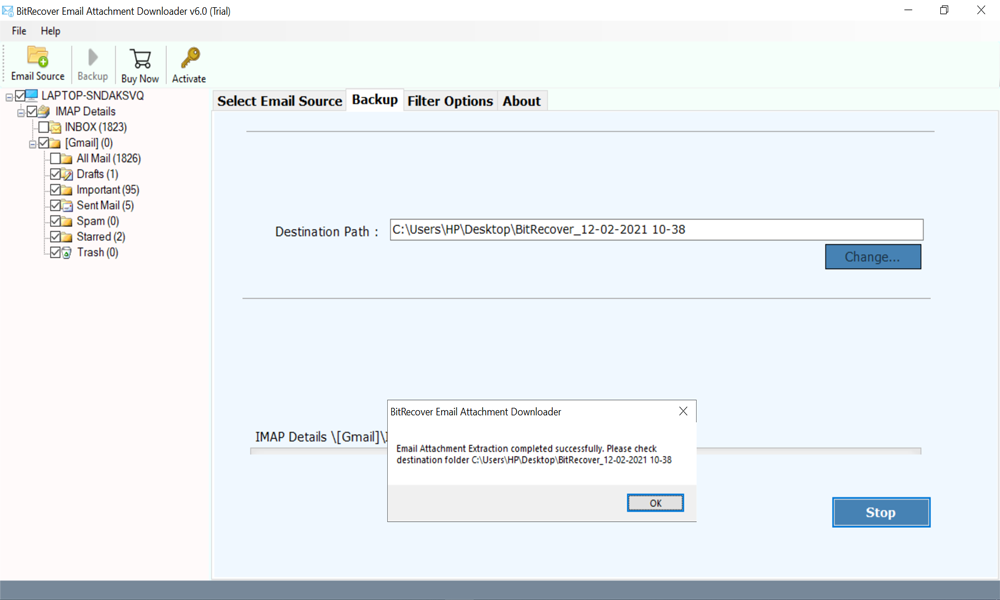Close the completion dialog with X
Image resolution: width=1000 pixels, height=600 pixels.
coord(683,411)
